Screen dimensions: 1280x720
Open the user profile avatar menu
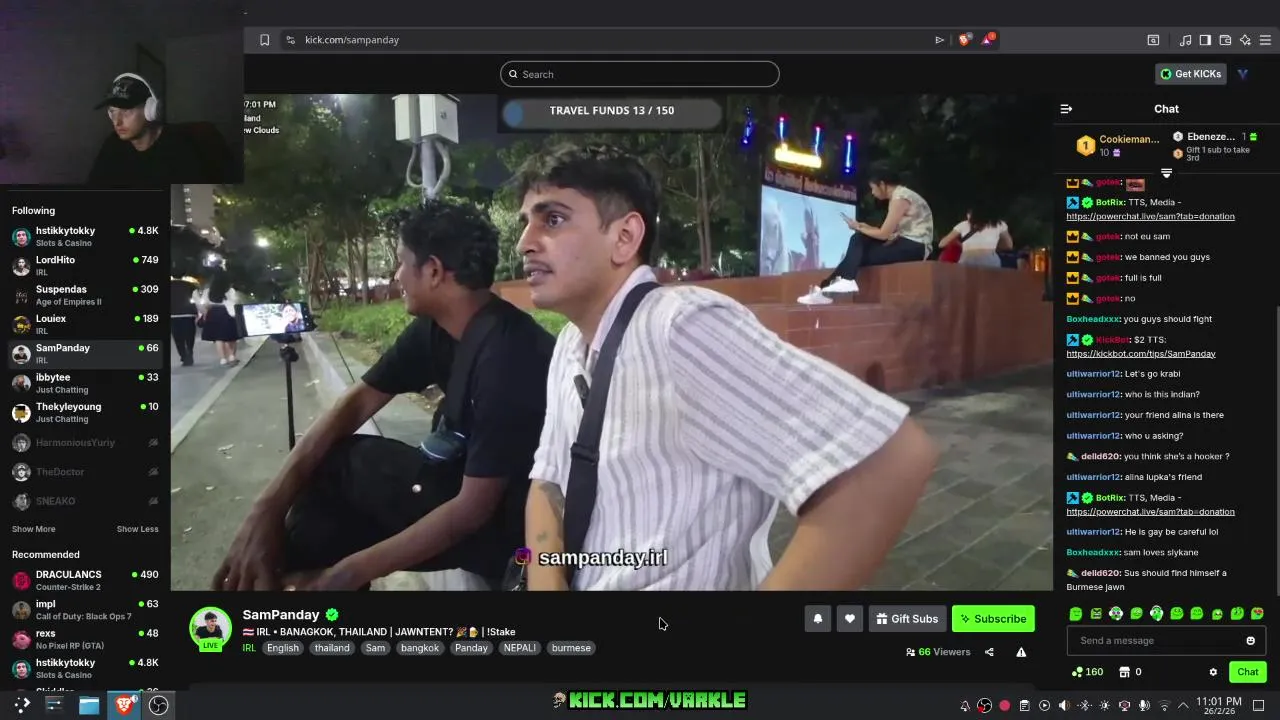pyautogui.click(x=1243, y=74)
